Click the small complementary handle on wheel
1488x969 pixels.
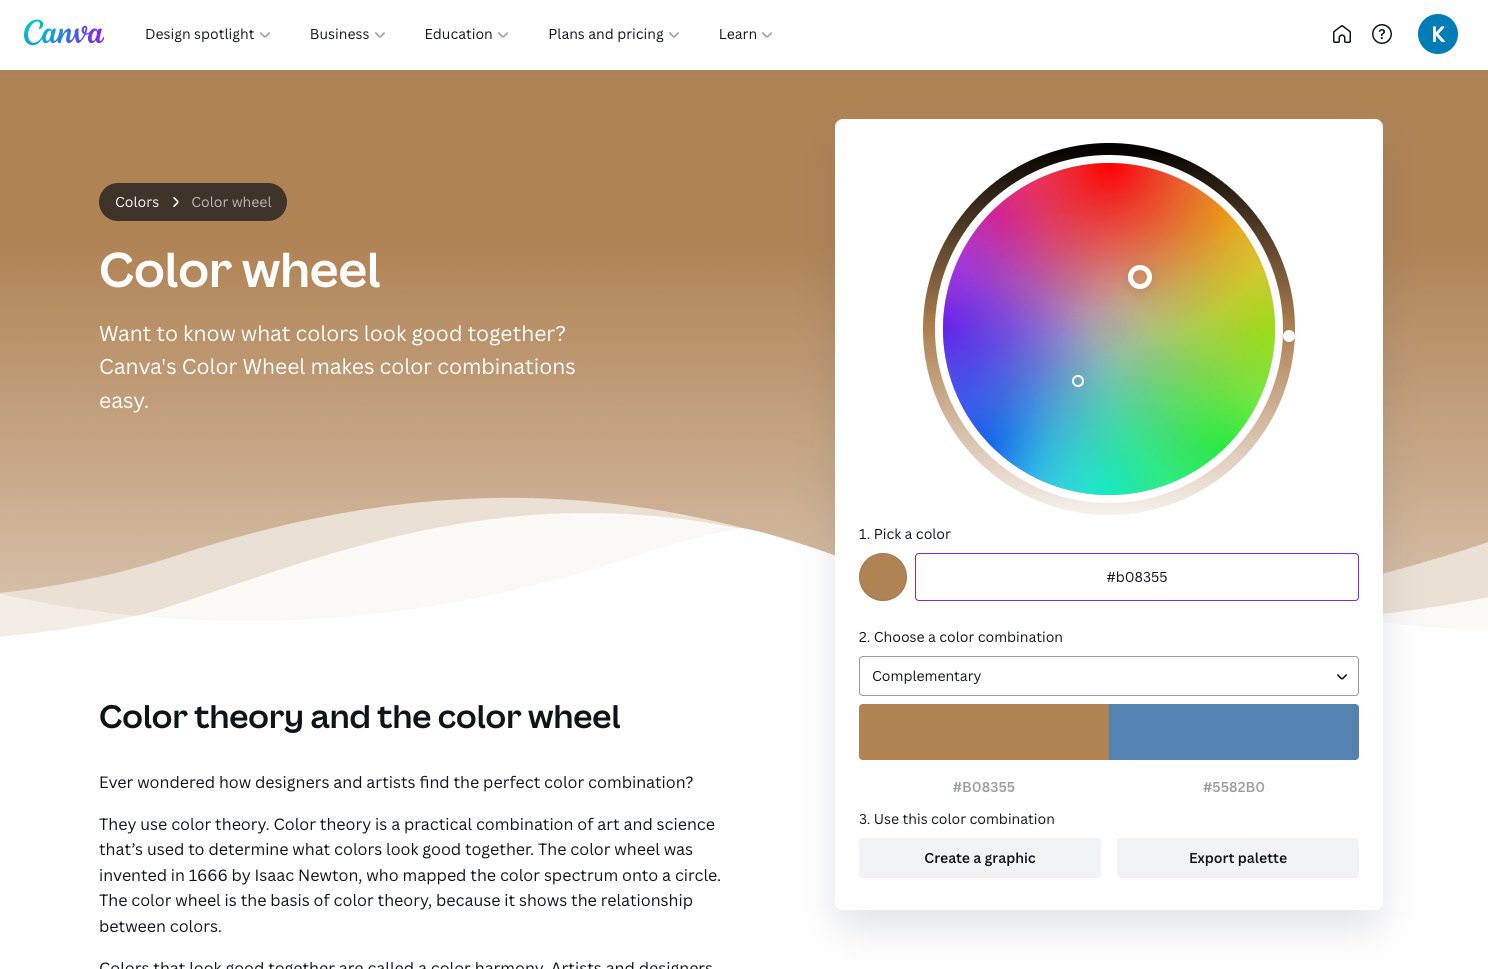click(1078, 381)
